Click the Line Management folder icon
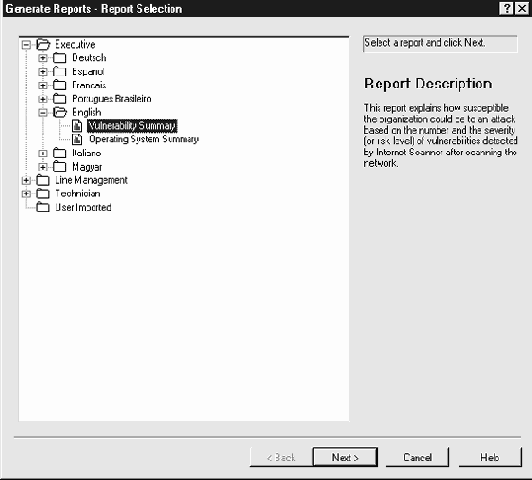The image size is (532, 480). 43,180
